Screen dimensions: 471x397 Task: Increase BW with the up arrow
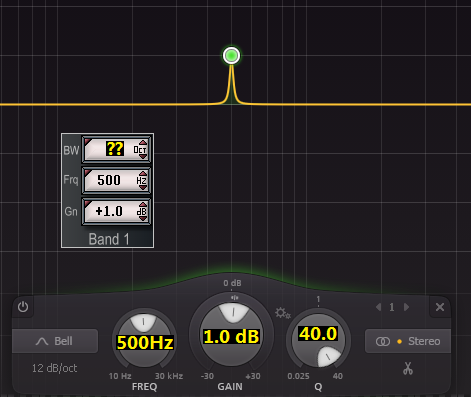143,142
